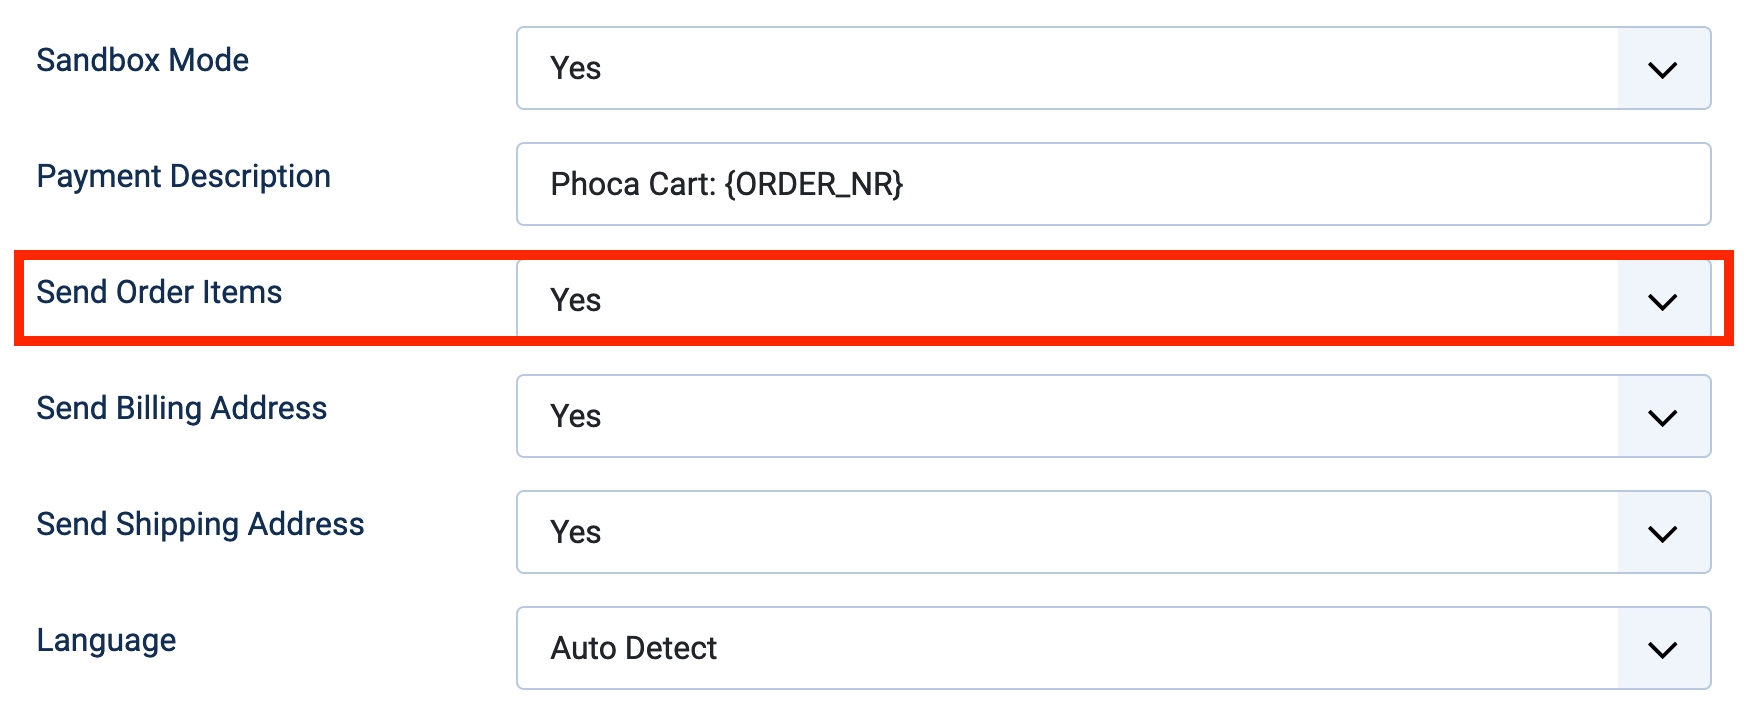This screenshot has width=1748, height=712.
Task: Click the Send Billing Address chevron arrow
Action: [1662, 417]
